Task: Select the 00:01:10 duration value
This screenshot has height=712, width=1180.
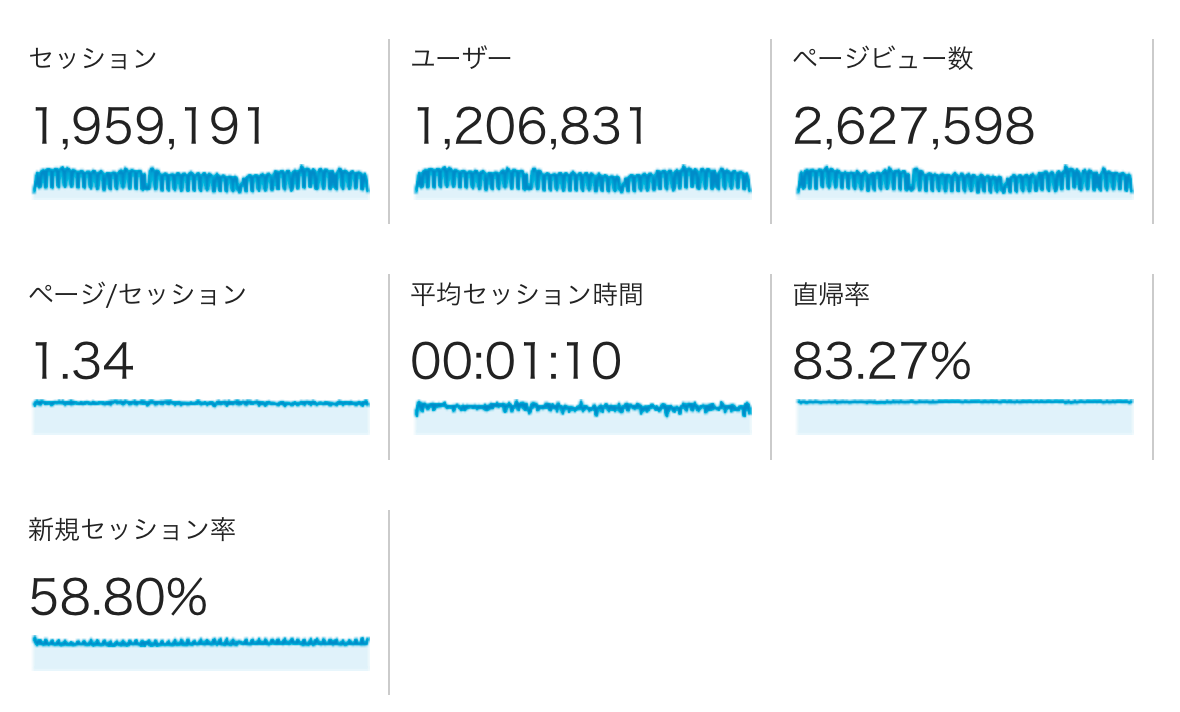Action: tap(516, 361)
